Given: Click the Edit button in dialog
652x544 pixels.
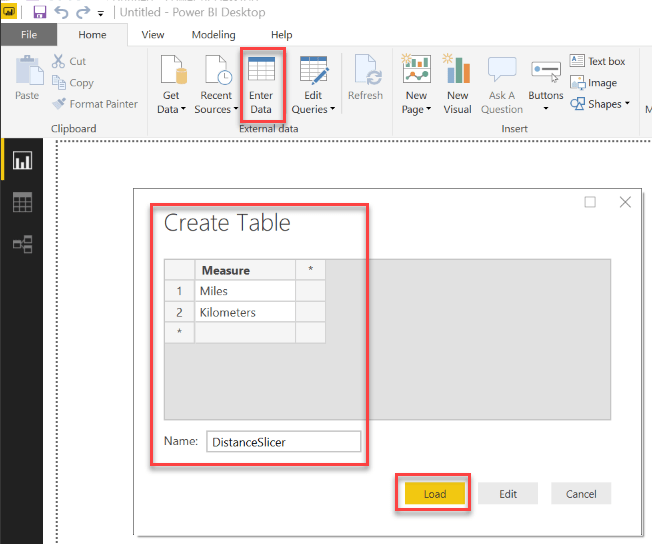Looking at the screenshot, I should pyautogui.click(x=508, y=493).
